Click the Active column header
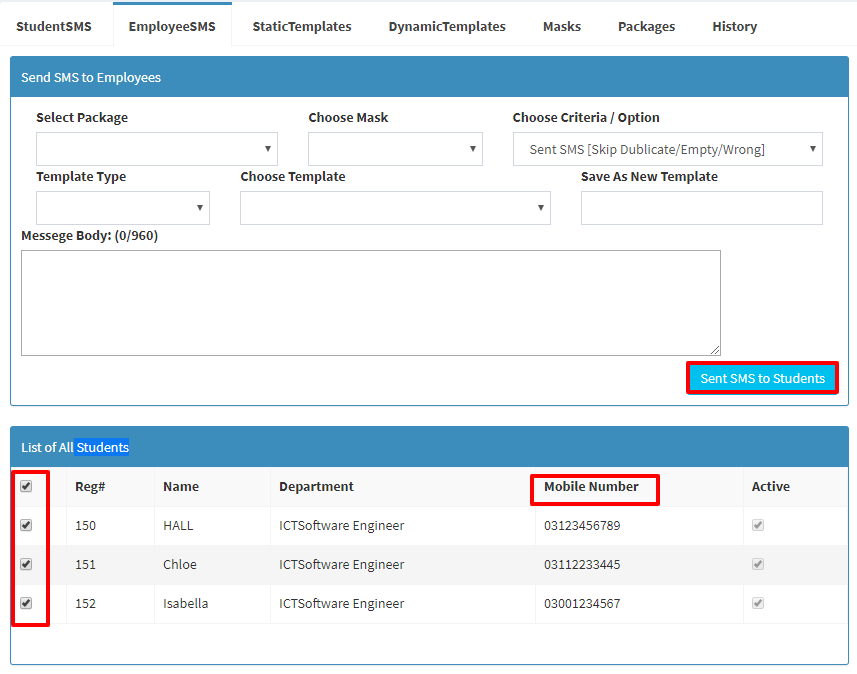Viewport: 857px width, 674px height. pos(771,487)
